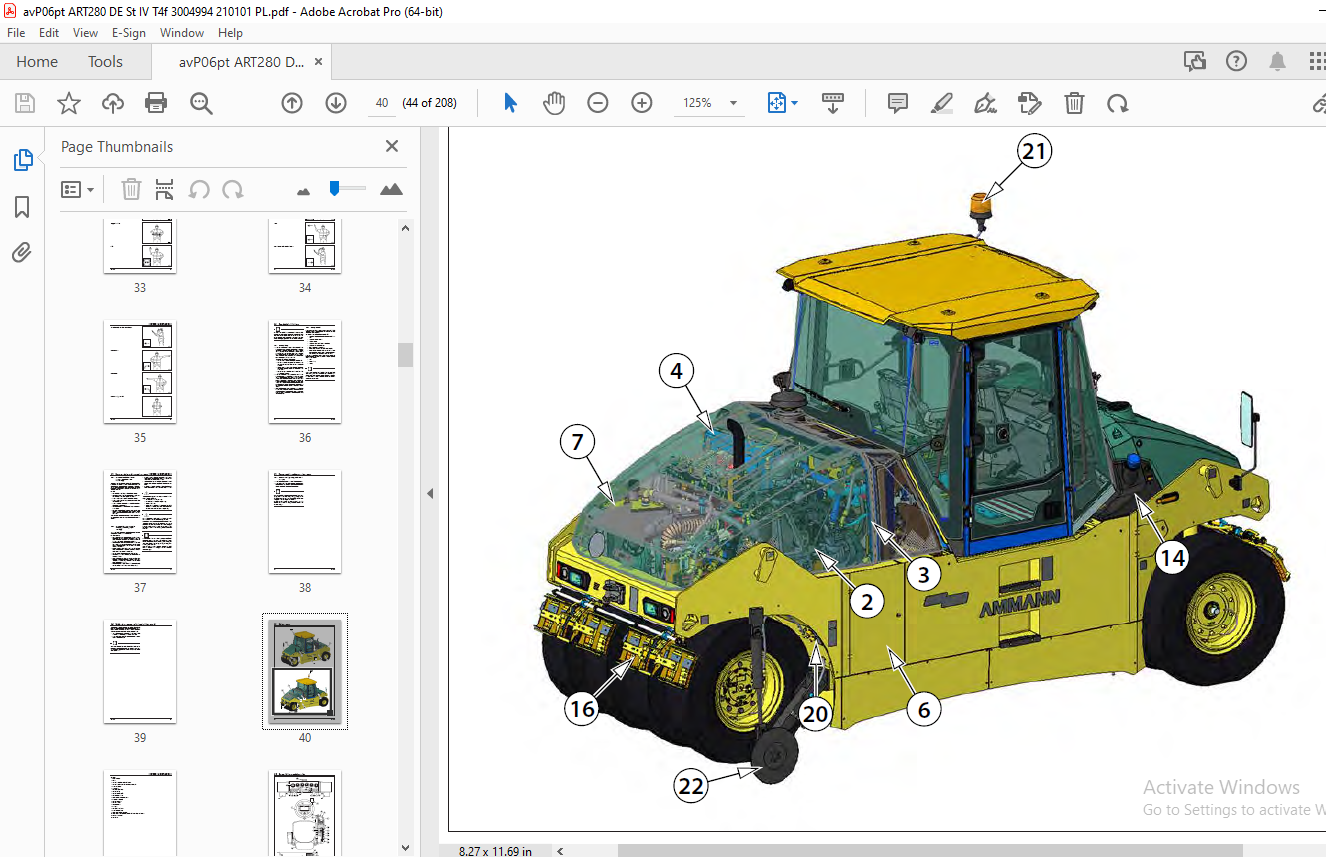The height and width of the screenshot is (857, 1326).
Task: Click the upload to cloud icon
Action: point(113,103)
